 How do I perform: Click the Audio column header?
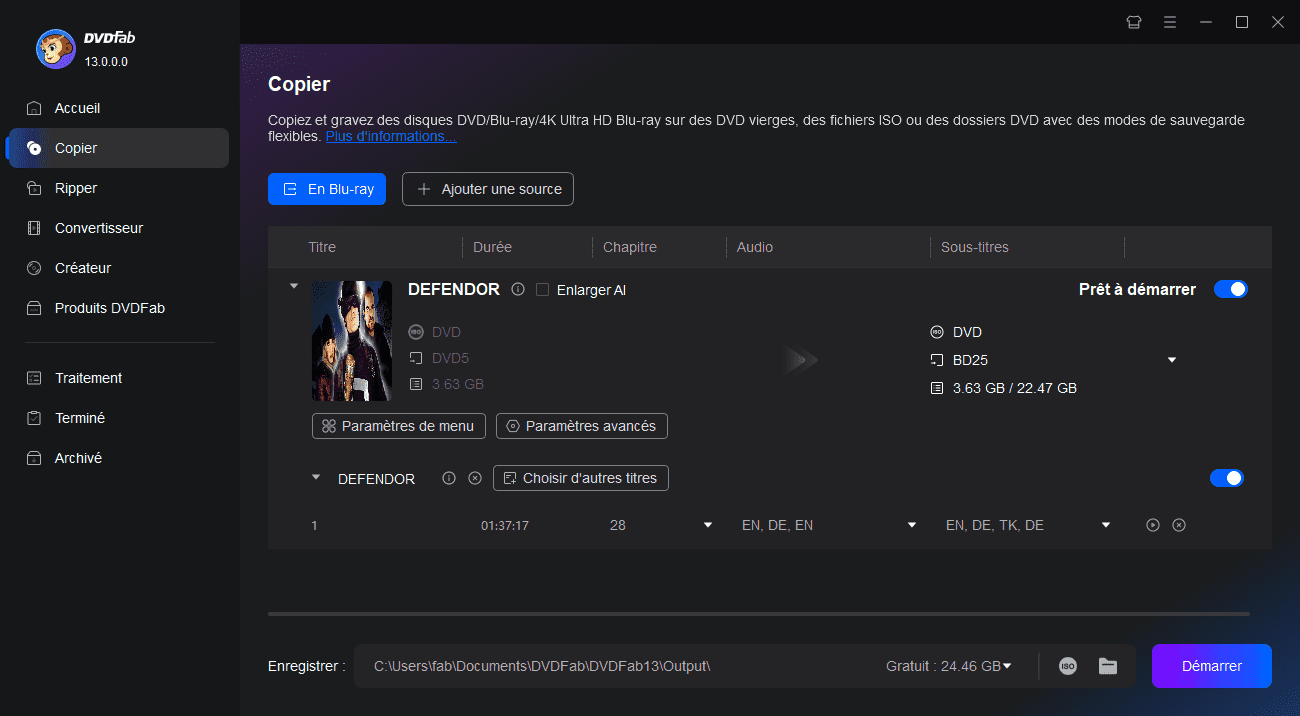pyautogui.click(x=755, y=247)
